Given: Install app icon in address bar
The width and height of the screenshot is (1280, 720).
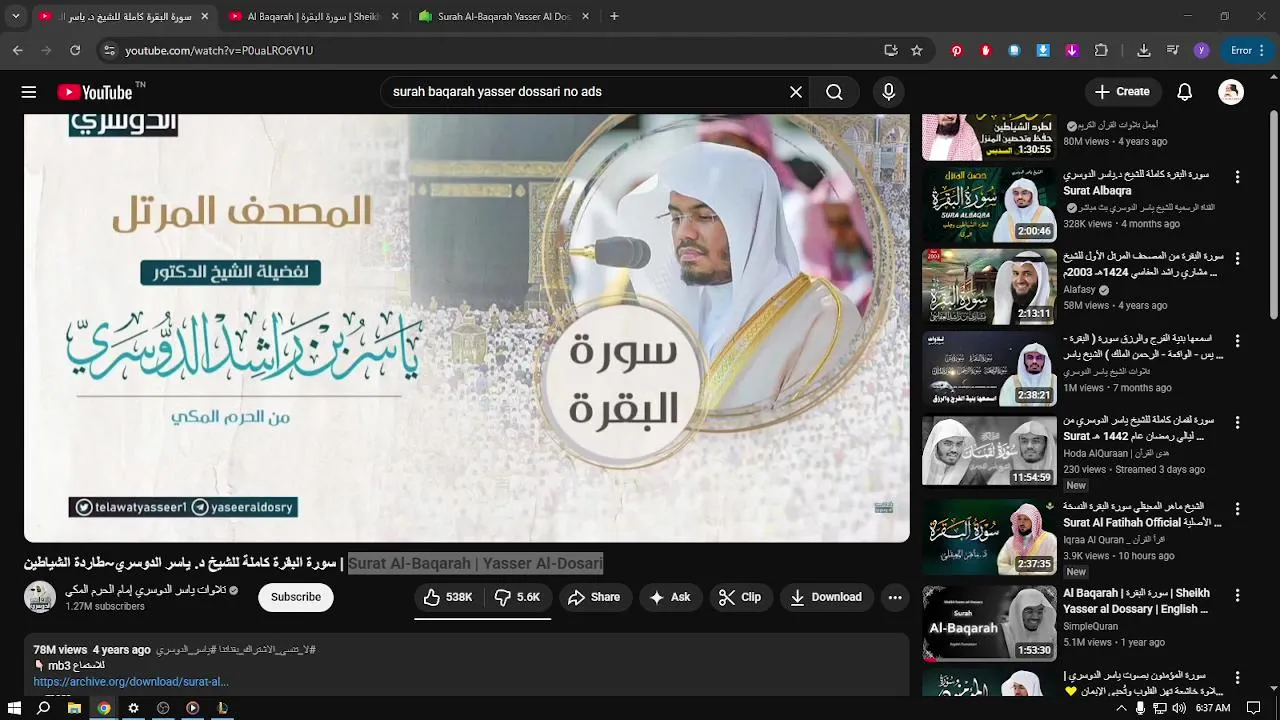Looking at the screenshot, I should (890, 50).
